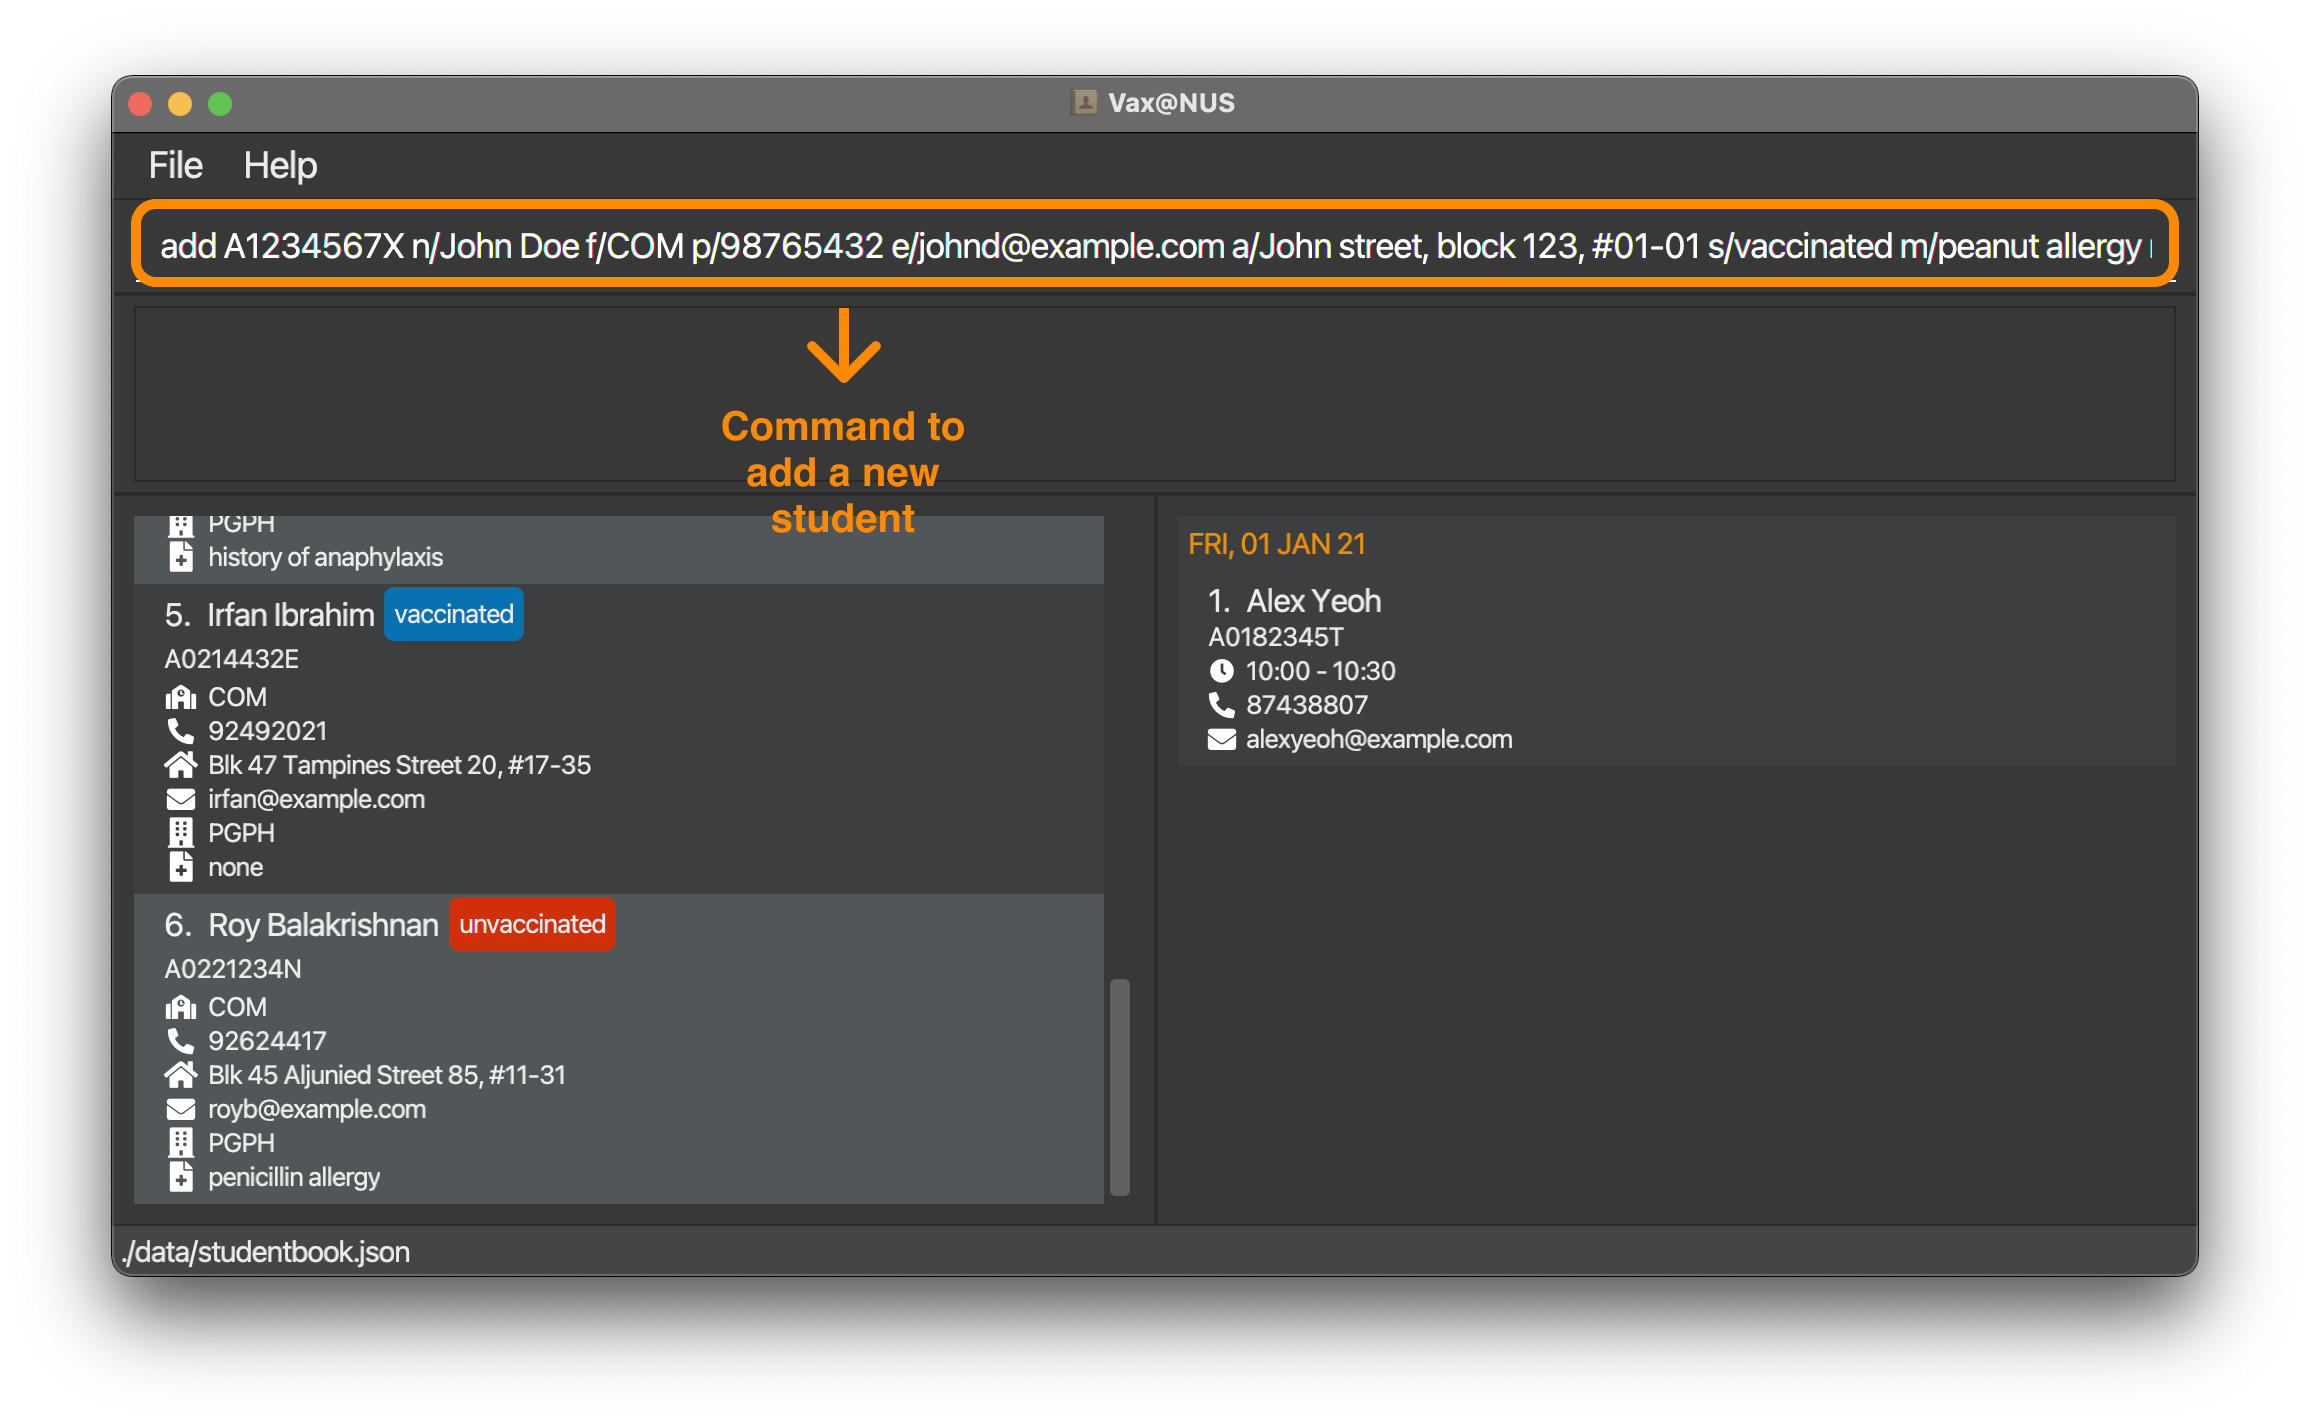This screenshot has height=1424, width=2310.
Task: Click address Blk 47 Tampines Street 20, #17-35
Action: point(399,765)
